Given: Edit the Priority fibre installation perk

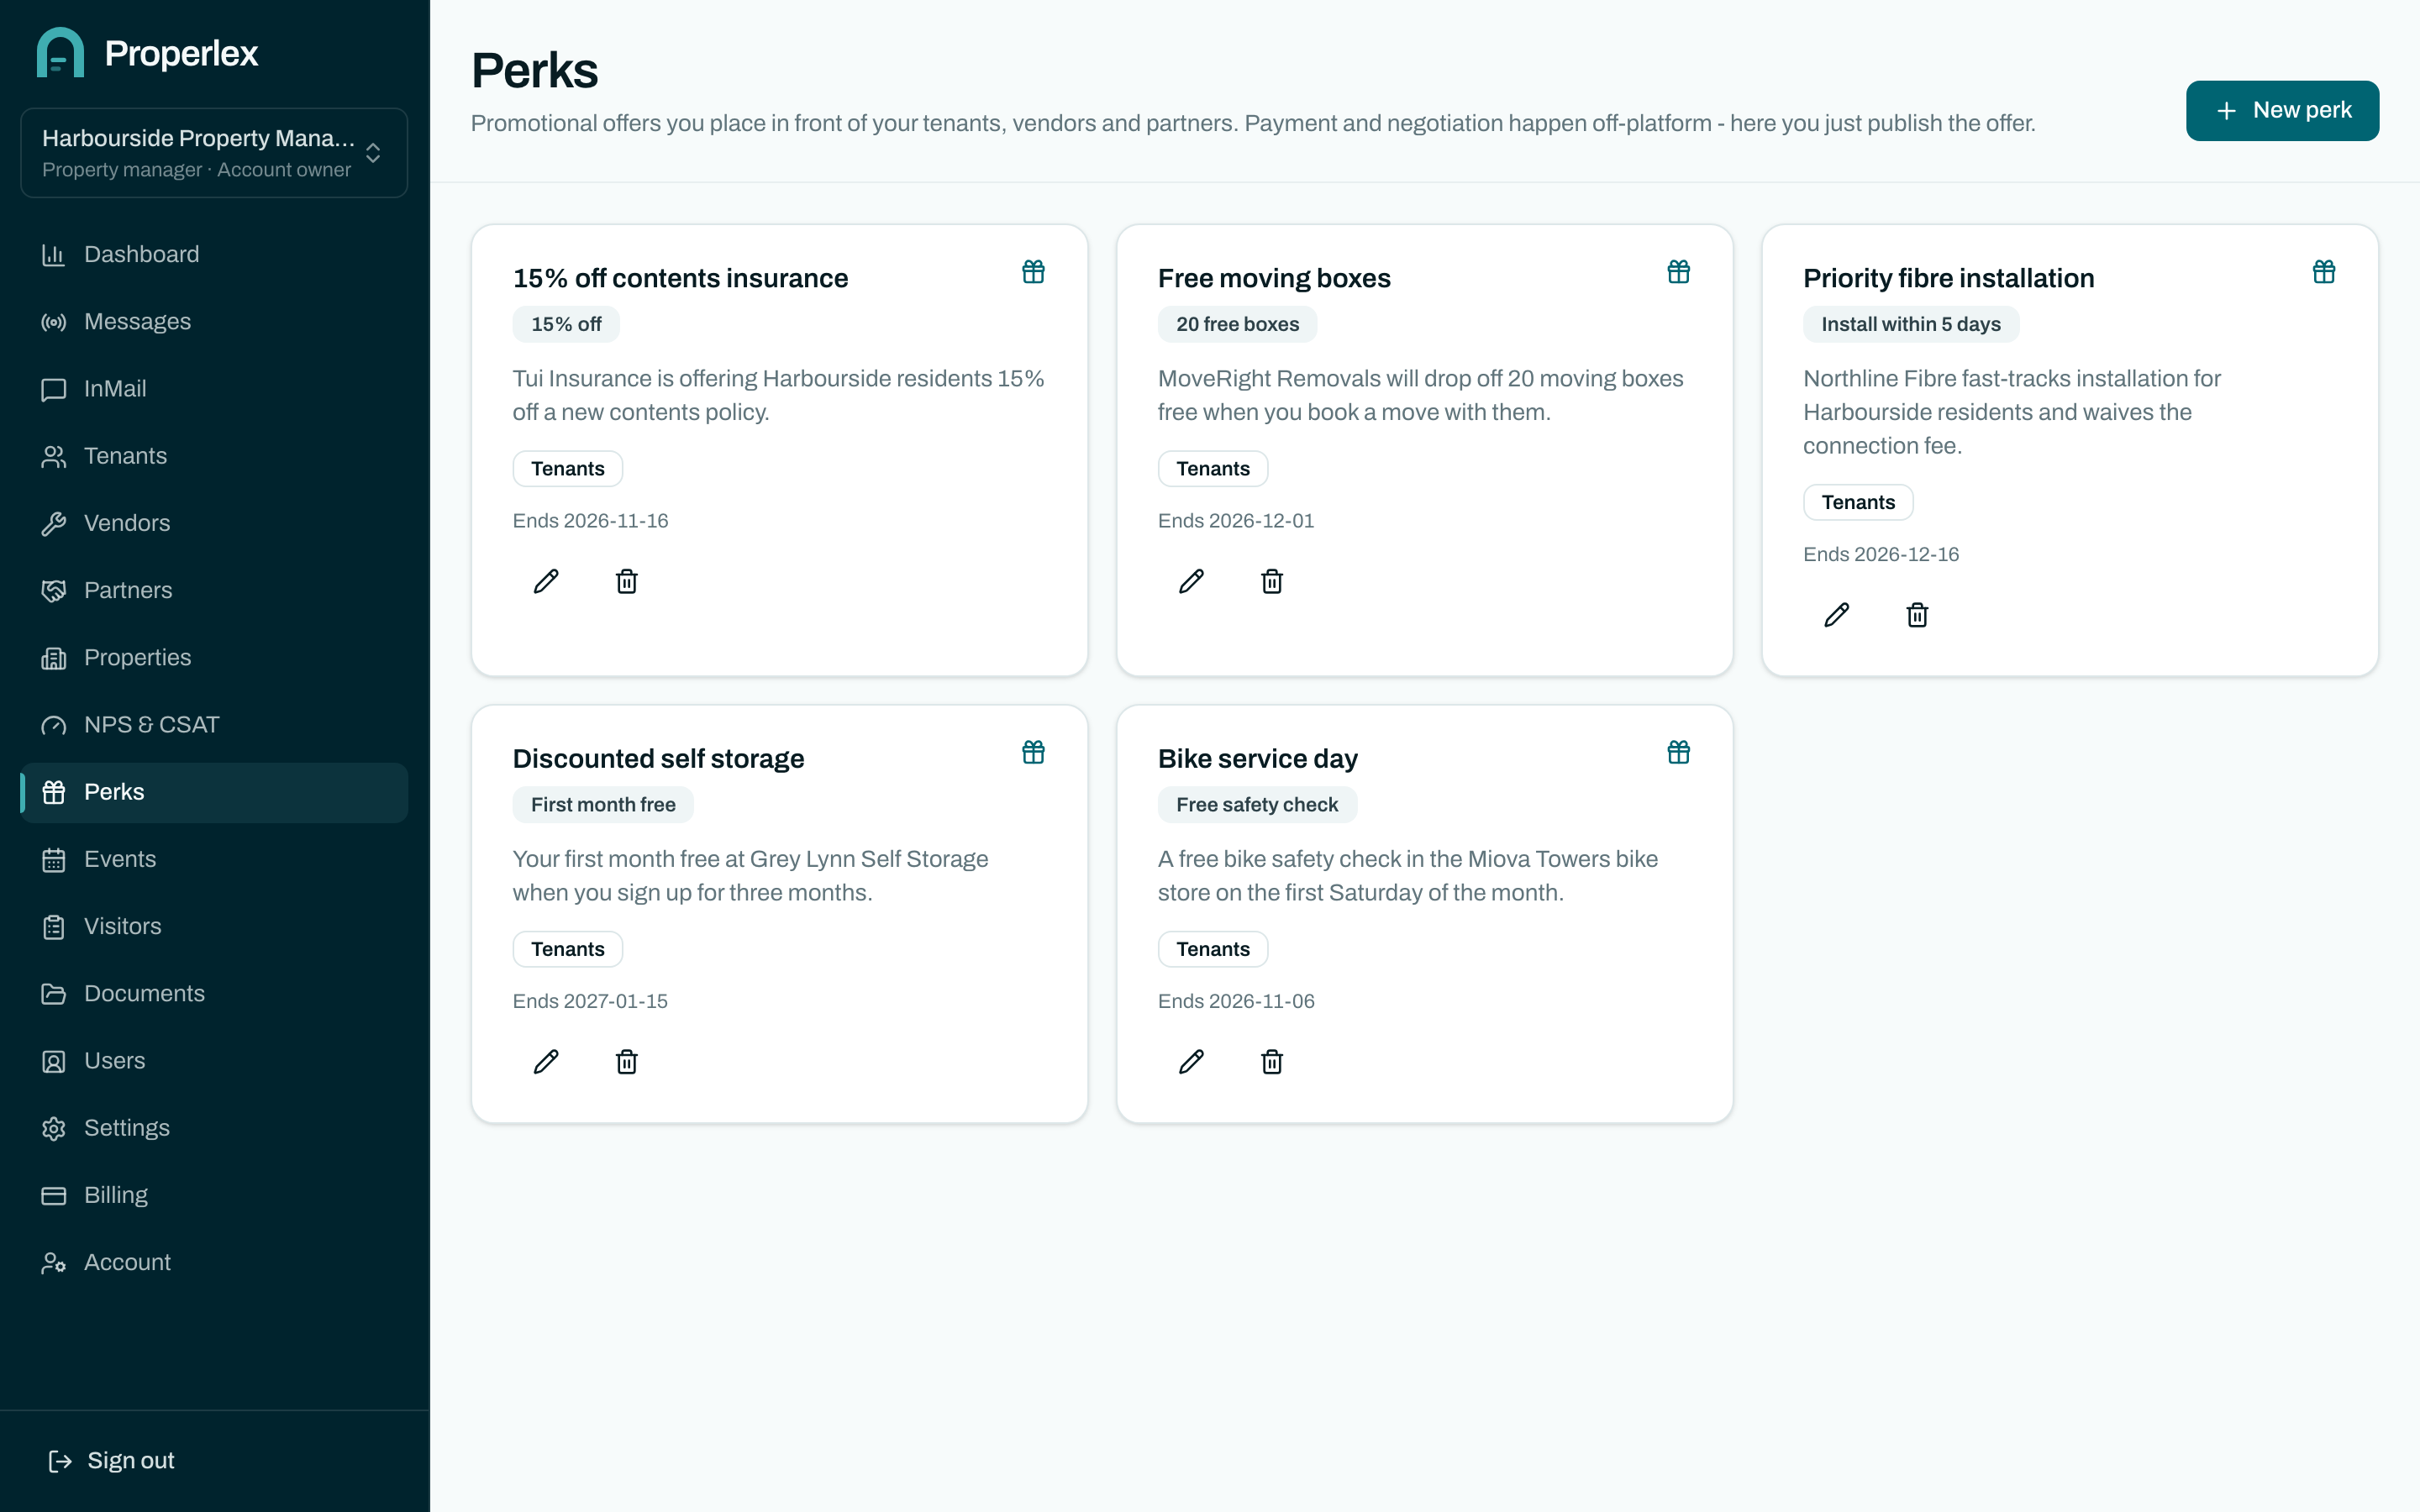Looking at the screenshot, I should [x=1837, y=615].
